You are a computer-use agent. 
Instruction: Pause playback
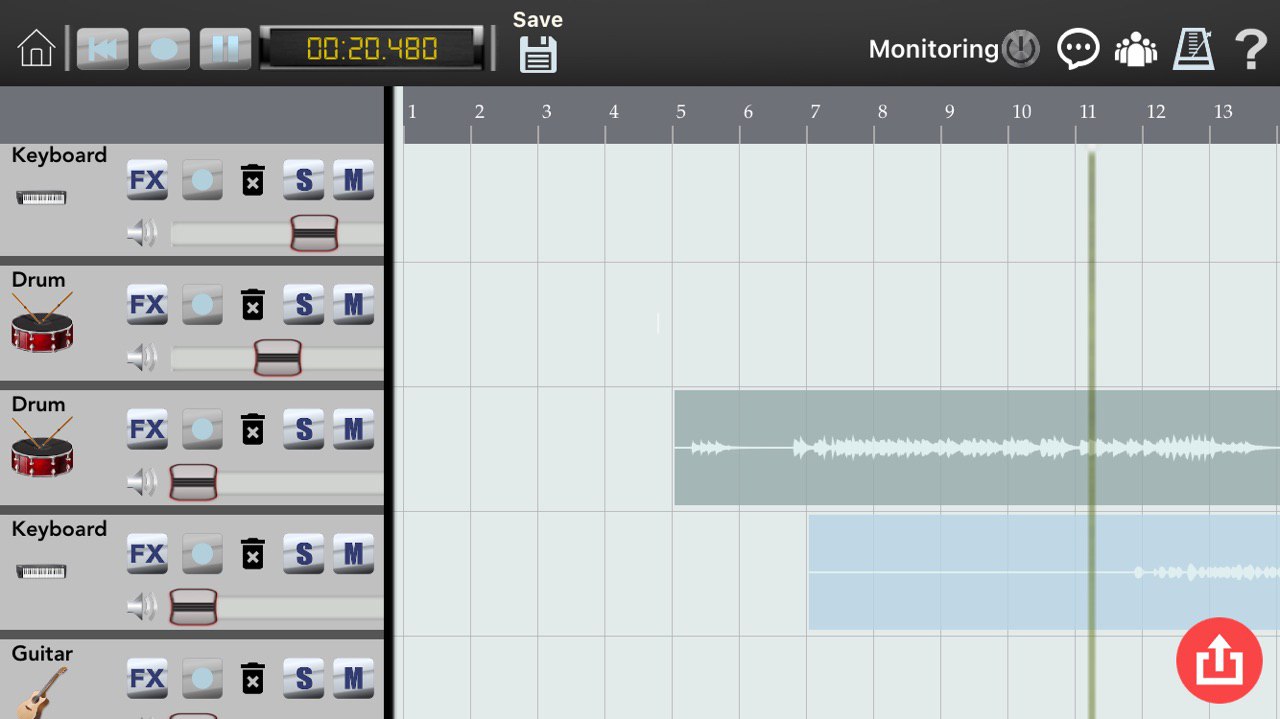click(225, 49)
